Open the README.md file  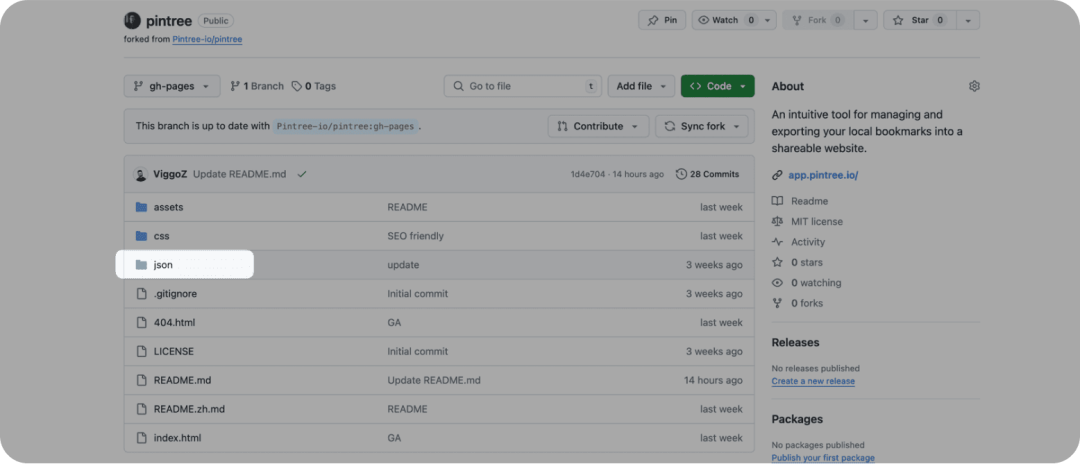(182, 381)
